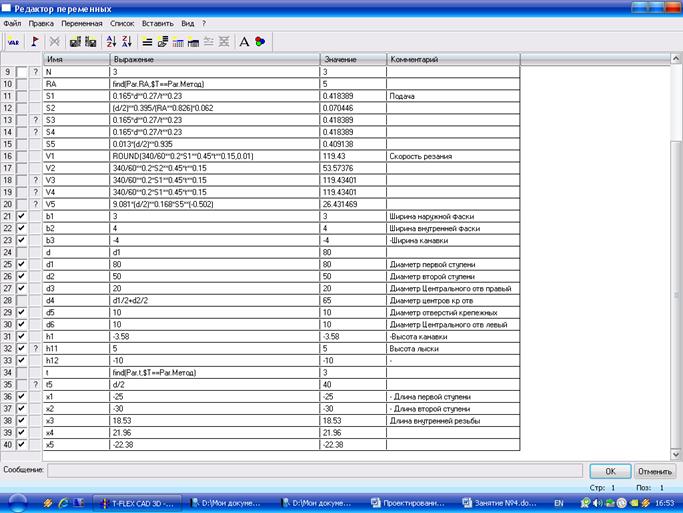Screen dimensions: 683x513
Task: Click the font letter A icon
Action: coord(244,42)
